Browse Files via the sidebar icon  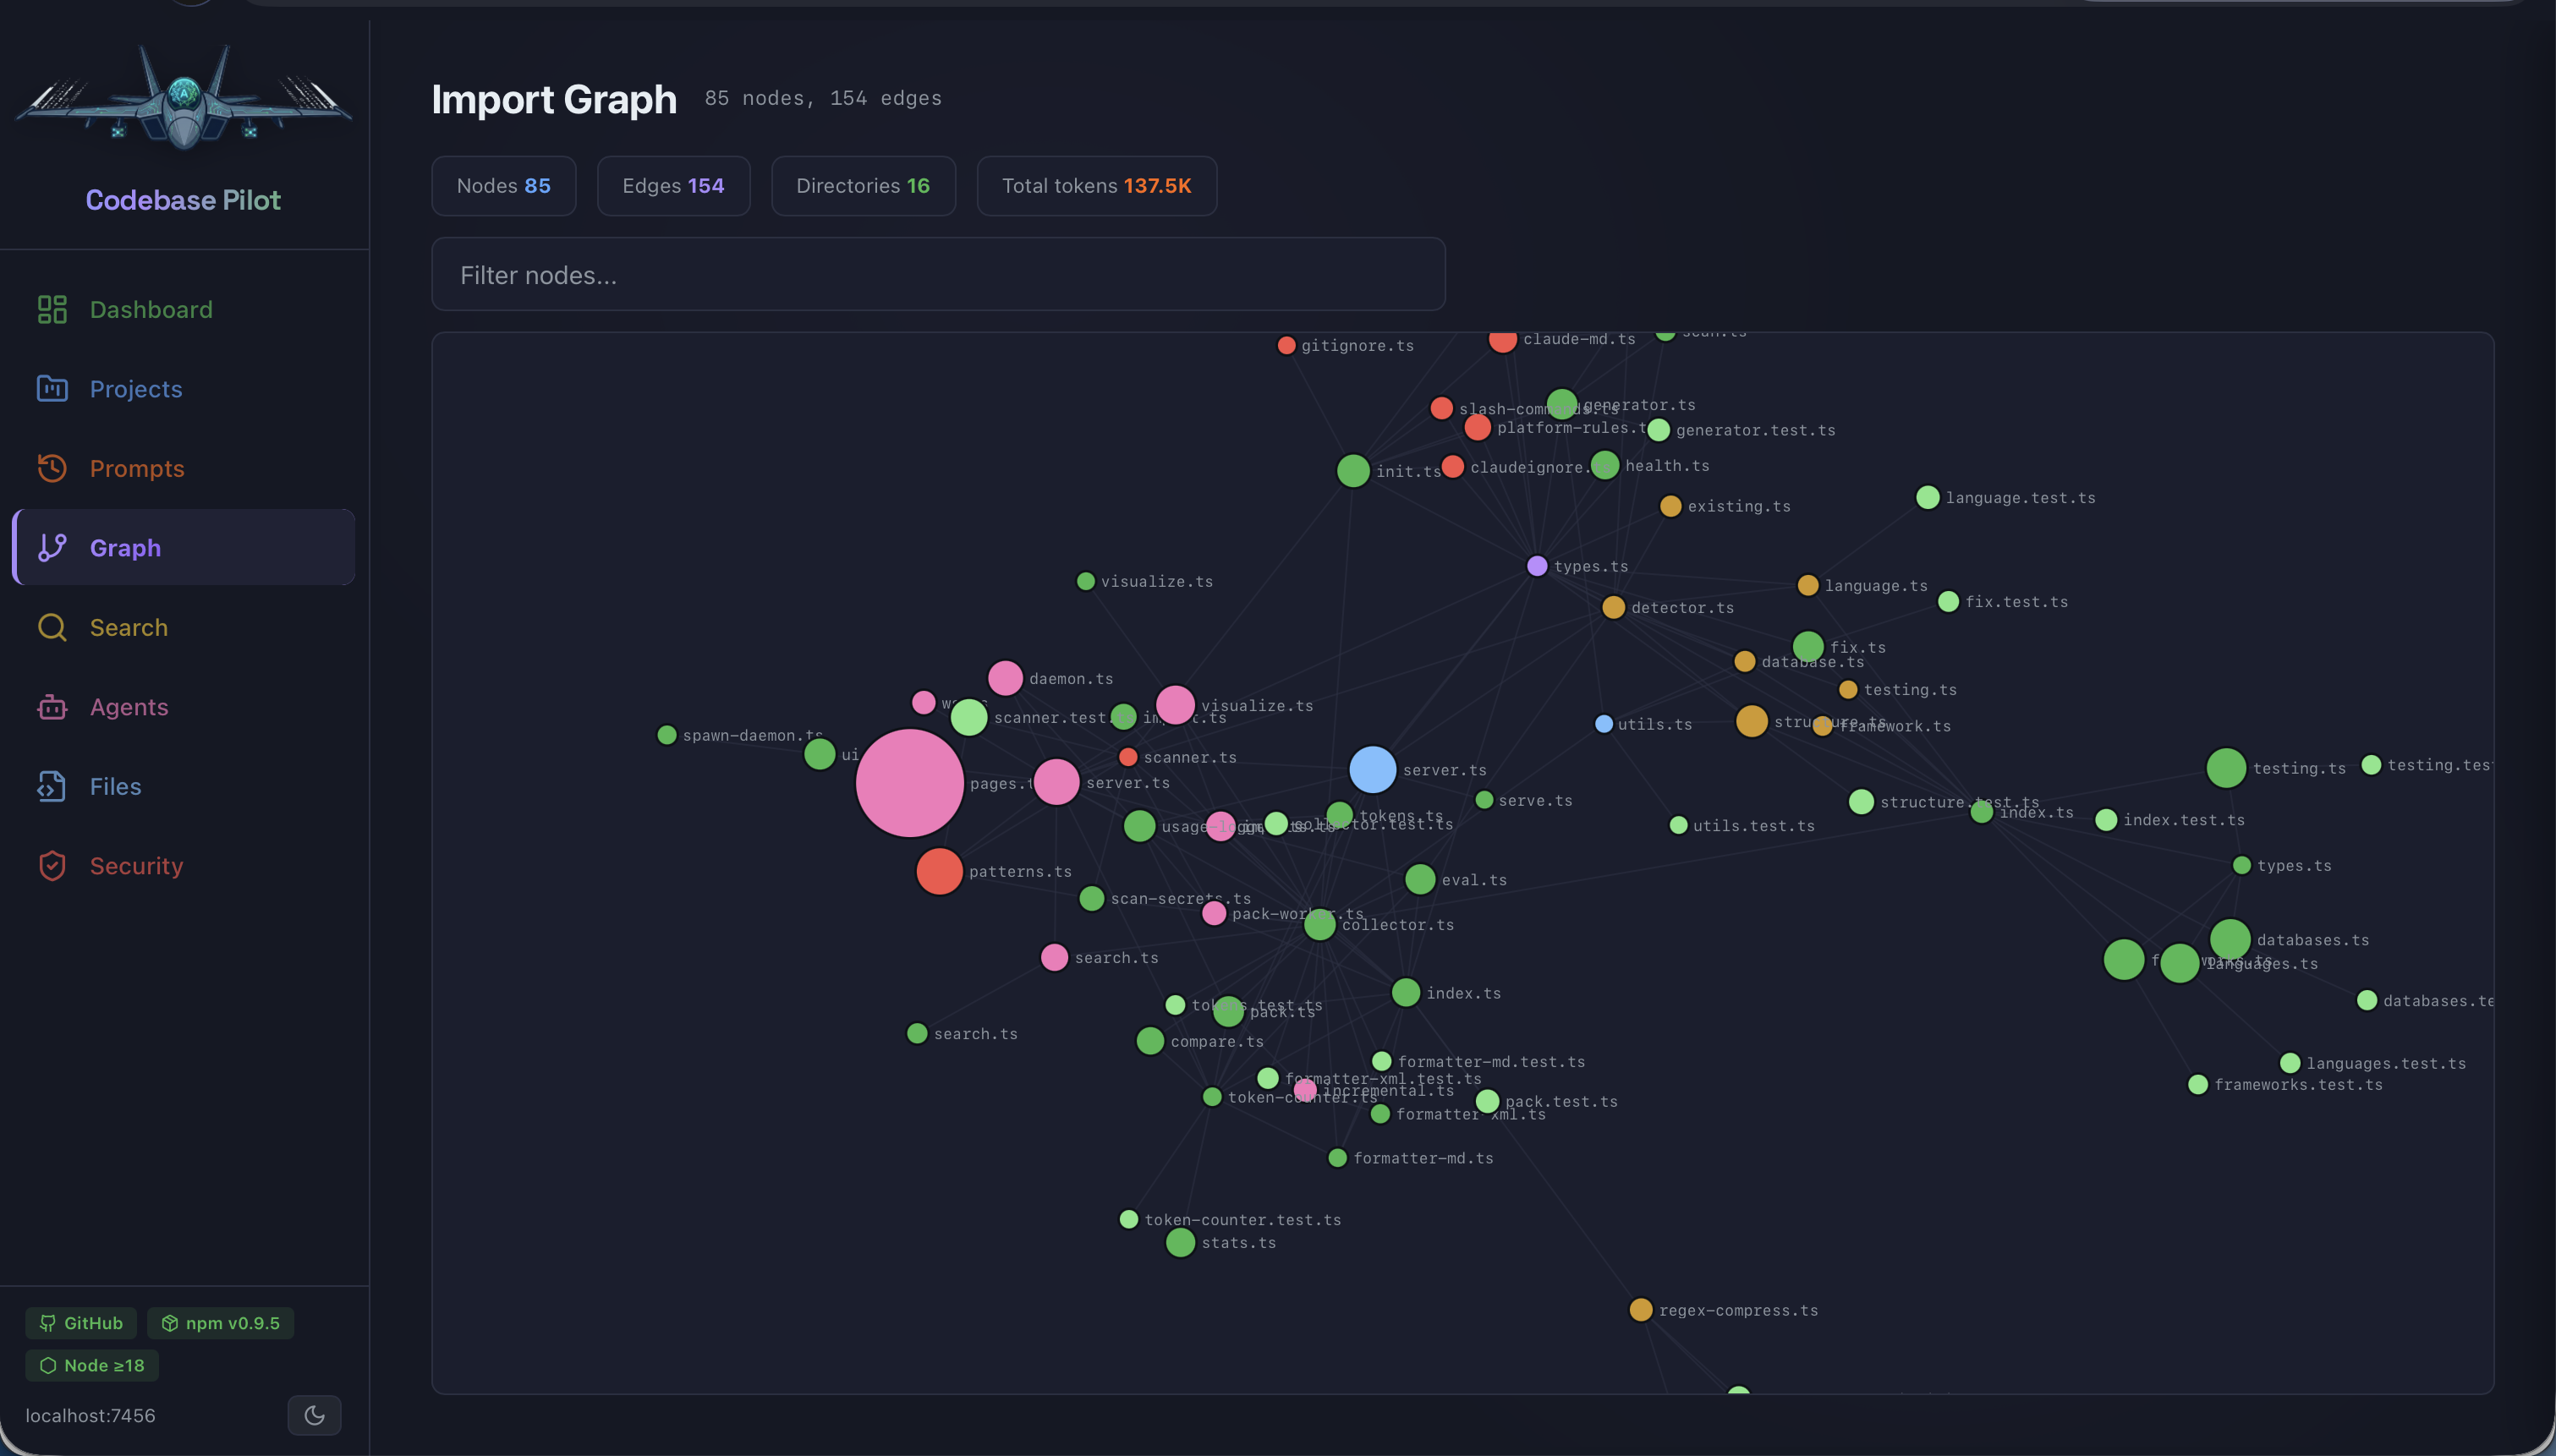click(x=114, y=786)
